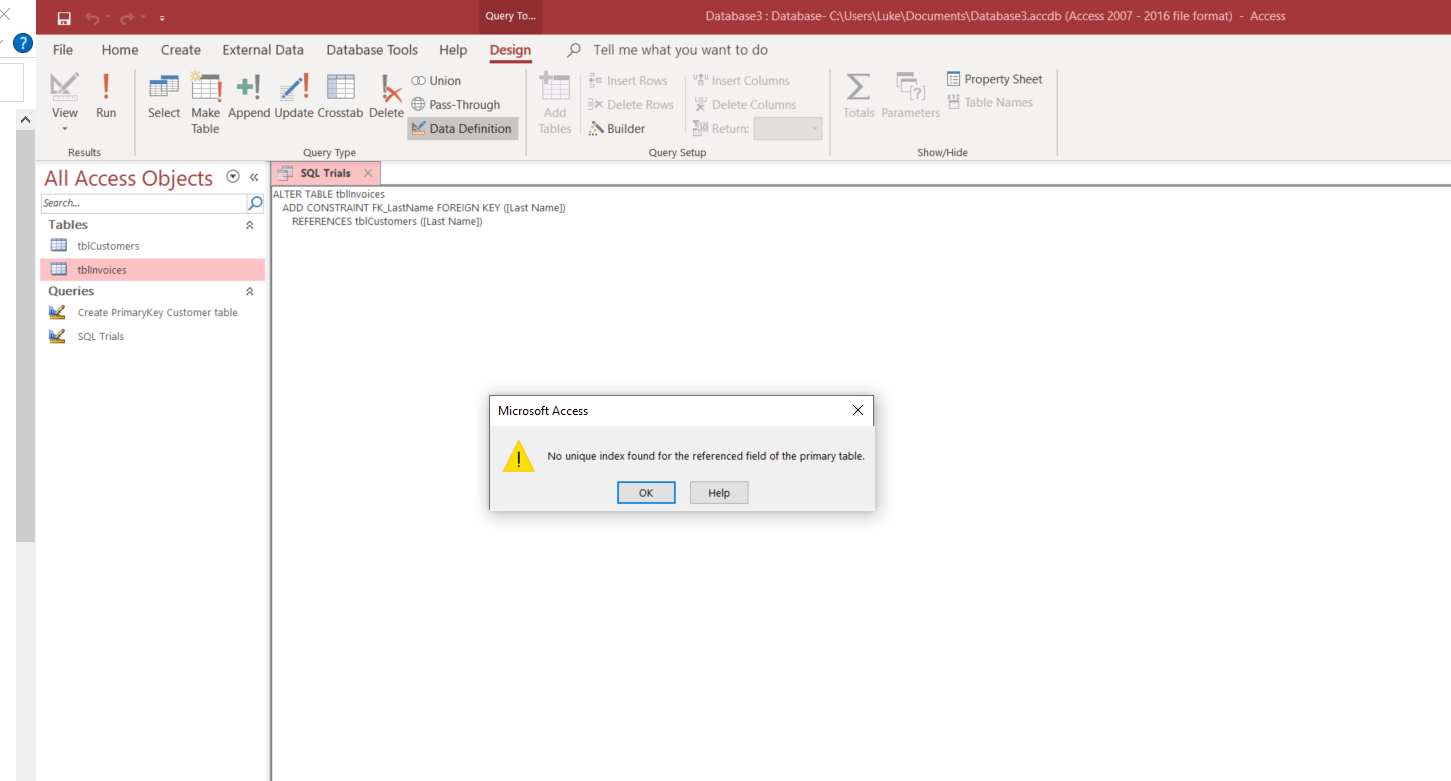
Task: Open the All Access Objects dropdown menu
Action: [233, 177]
